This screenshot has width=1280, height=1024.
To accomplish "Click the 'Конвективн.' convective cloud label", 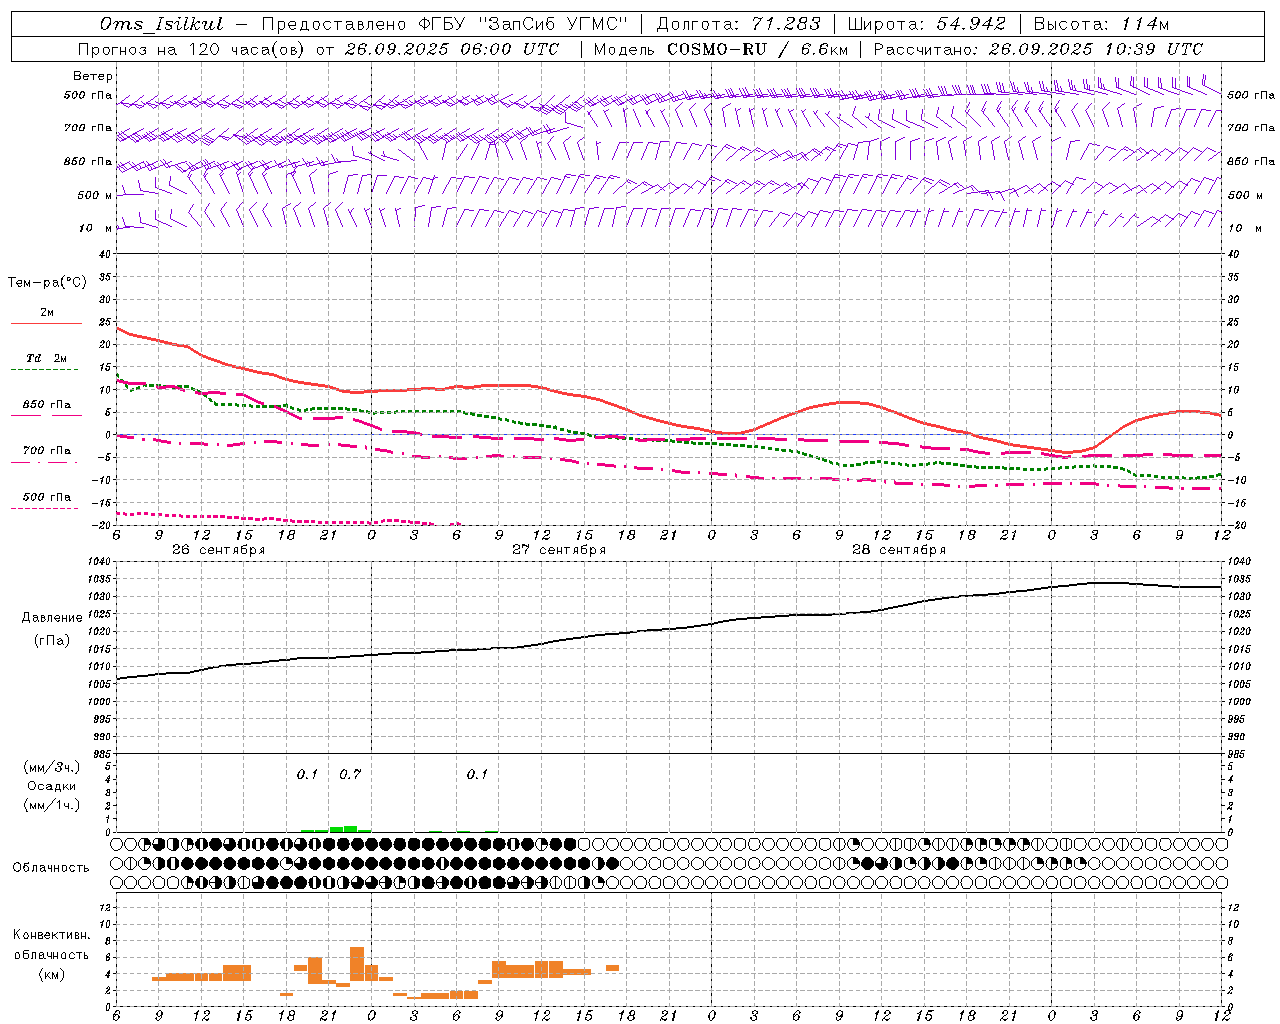I will point(51,935).
